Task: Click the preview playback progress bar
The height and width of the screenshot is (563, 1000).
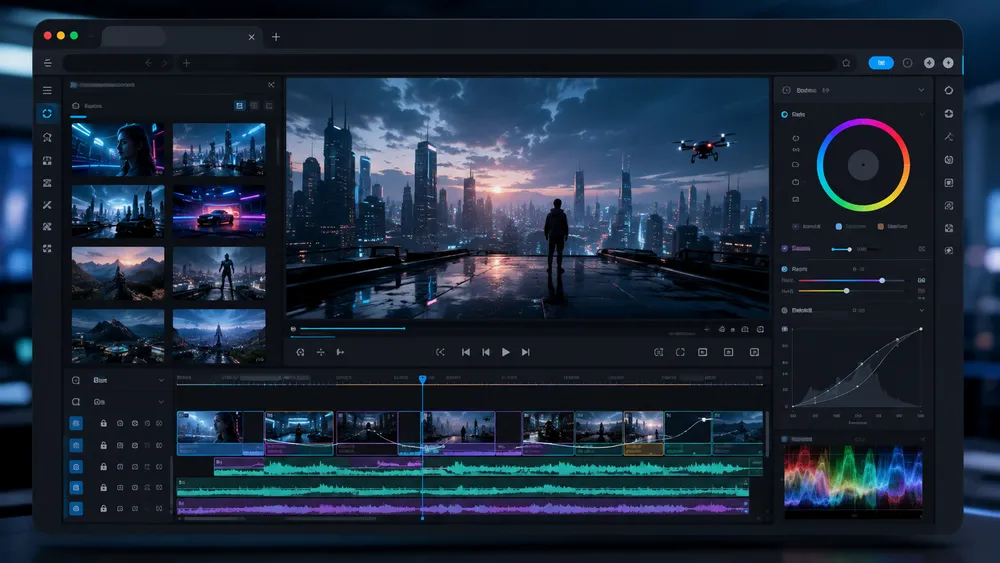Action: tap(352, 329)
